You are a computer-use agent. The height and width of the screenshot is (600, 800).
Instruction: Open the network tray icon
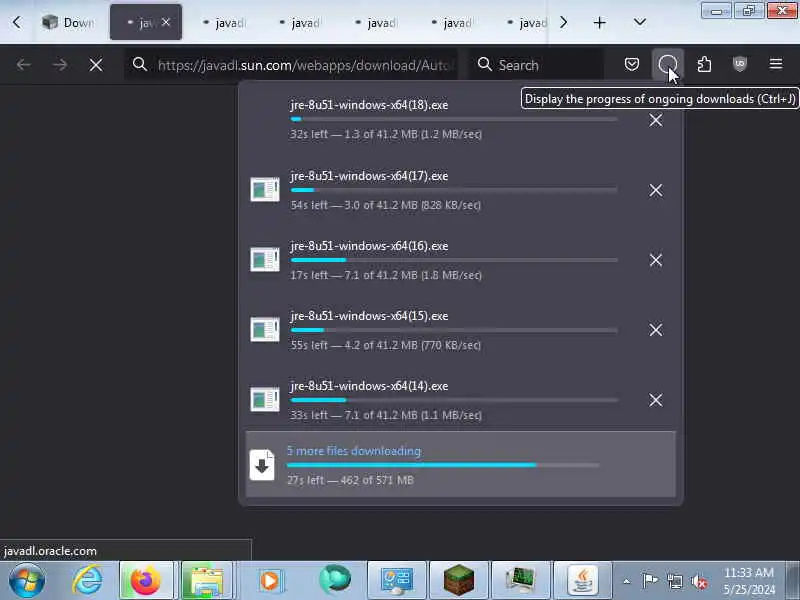point(674,581)
